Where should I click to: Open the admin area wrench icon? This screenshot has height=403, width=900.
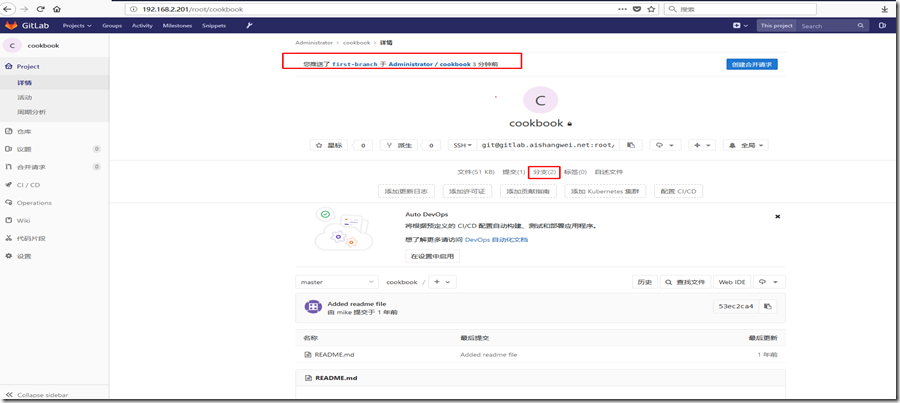tap(249, 25)
